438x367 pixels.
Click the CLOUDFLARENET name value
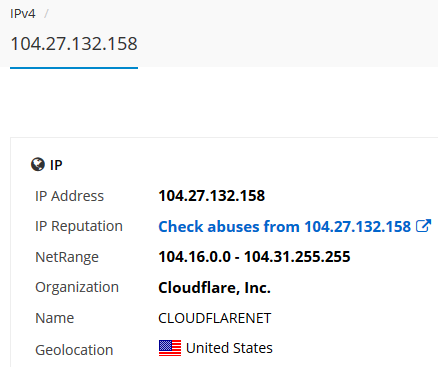[215, 318]
